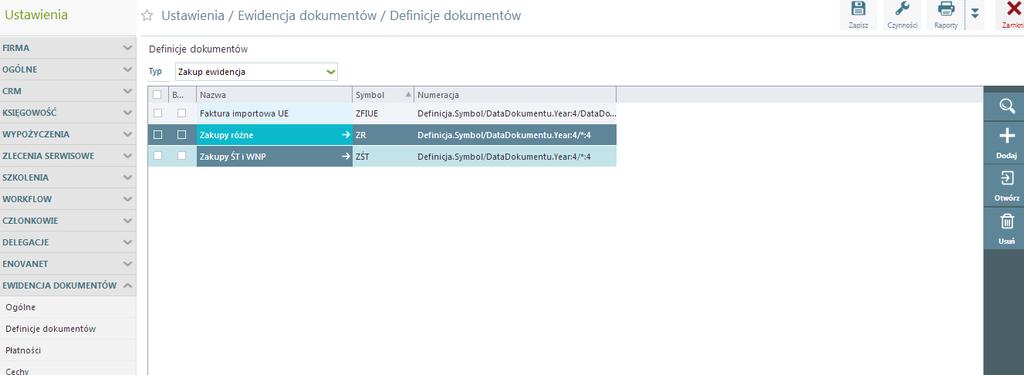Check the first checkbox of Faktura importowa UE row

pos(157,113)
